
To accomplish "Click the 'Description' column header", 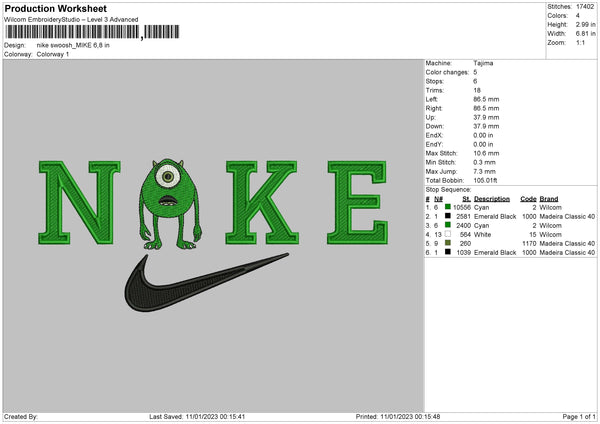I will pyautogui.click(x=492, y=199).
